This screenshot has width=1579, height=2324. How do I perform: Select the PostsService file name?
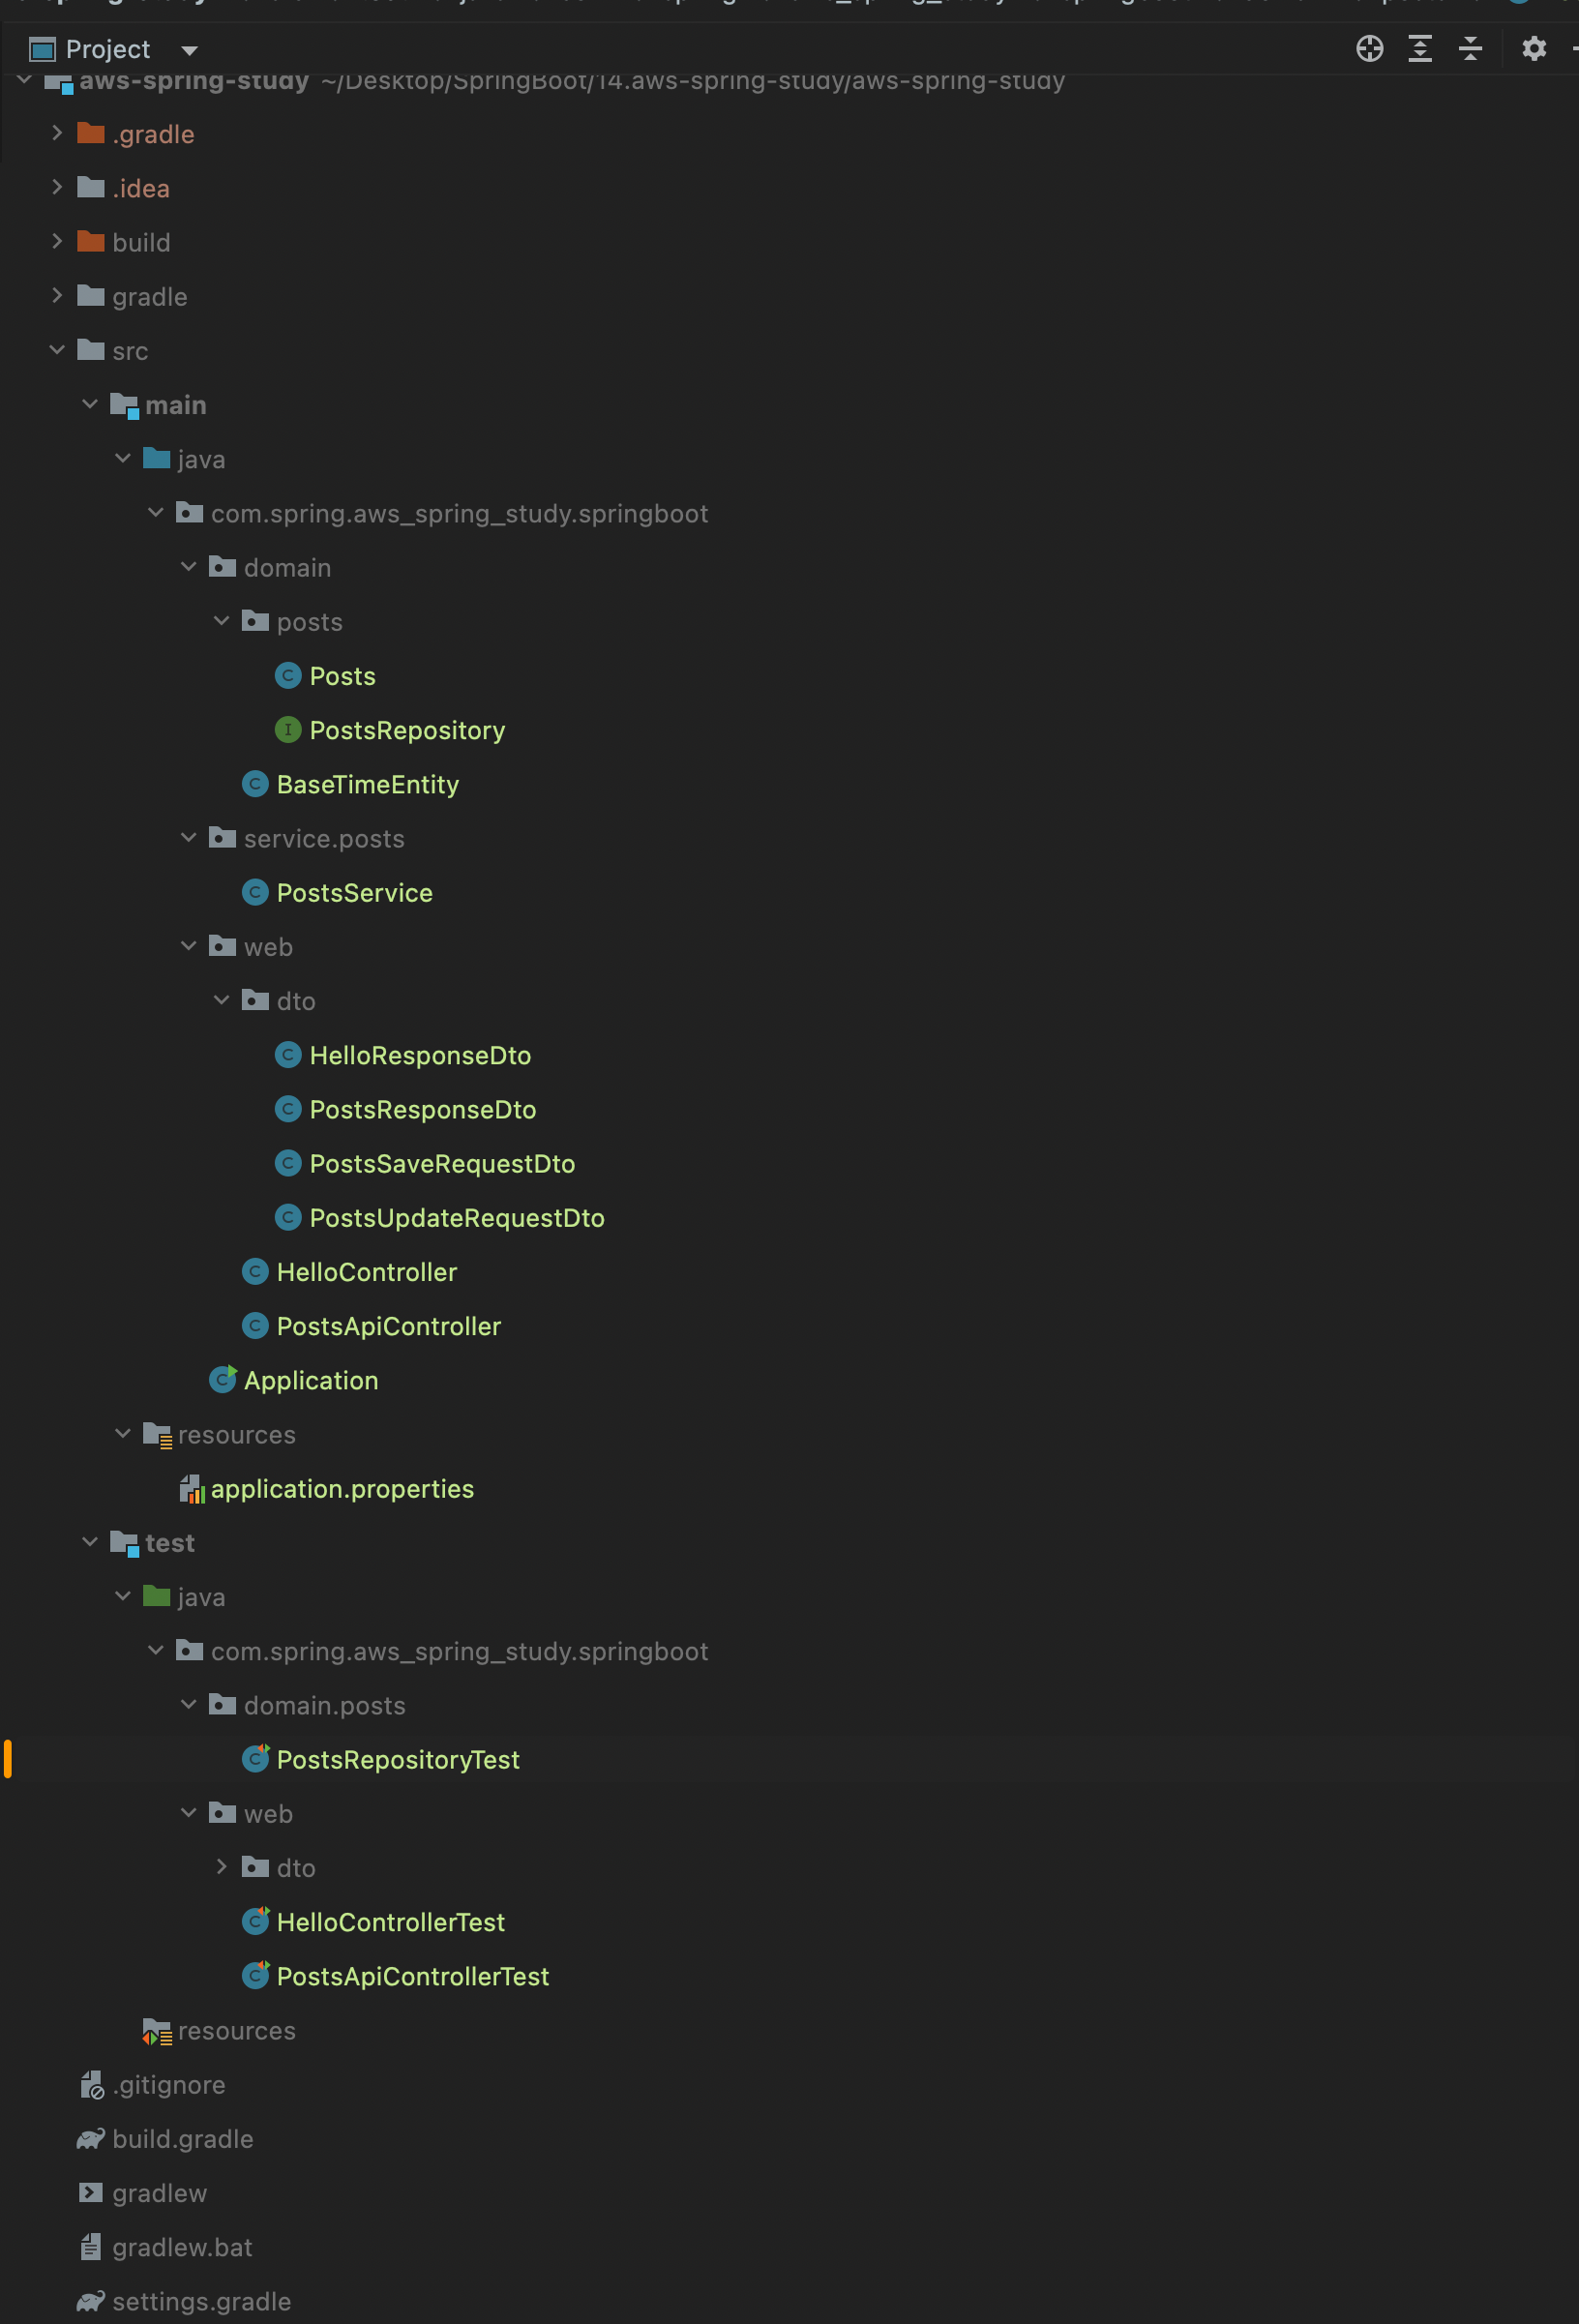click(x=354, y=893)
